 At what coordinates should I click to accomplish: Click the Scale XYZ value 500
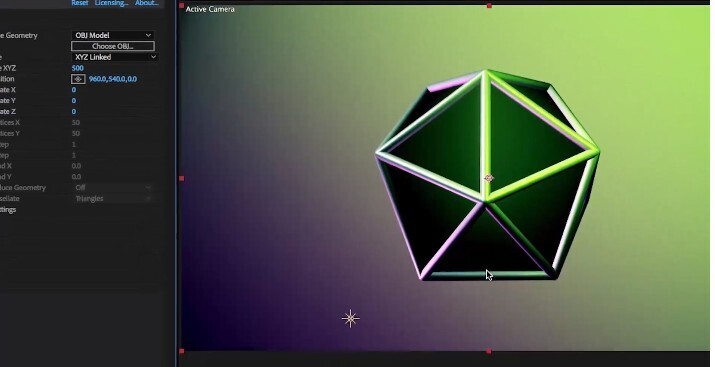click(78, 68)
